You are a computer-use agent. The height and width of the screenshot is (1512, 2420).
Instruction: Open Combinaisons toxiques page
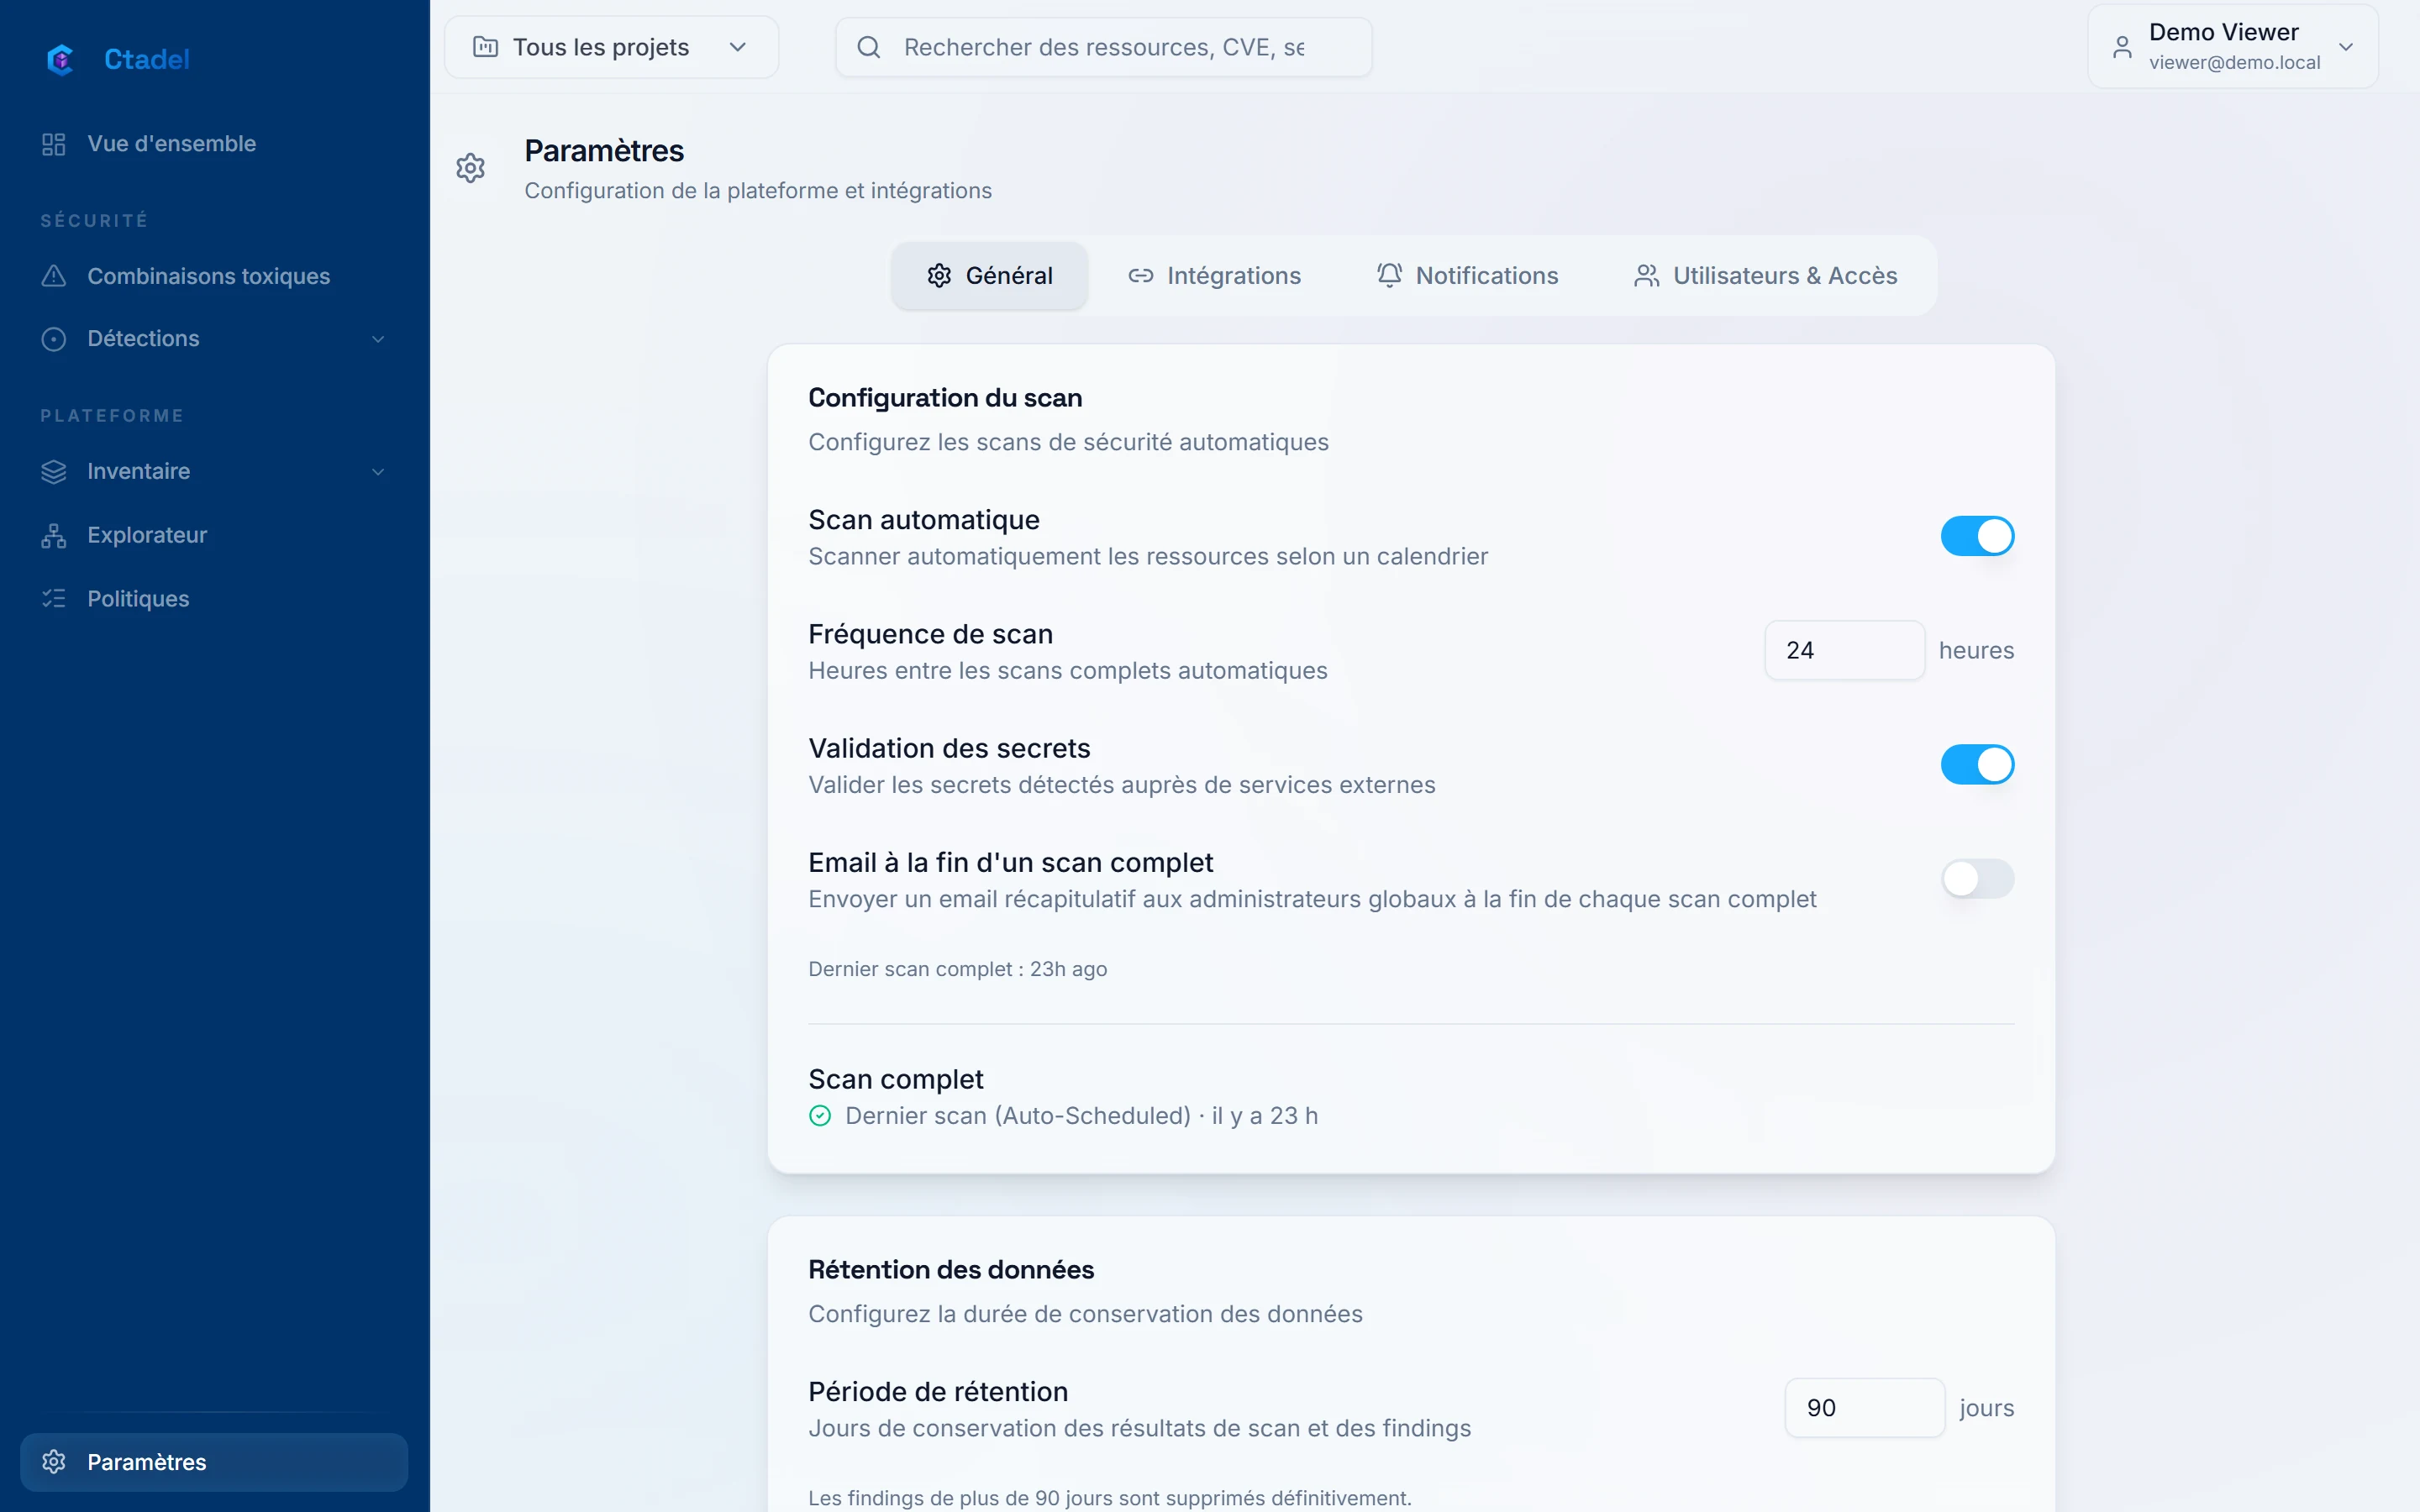click(214, 276)
